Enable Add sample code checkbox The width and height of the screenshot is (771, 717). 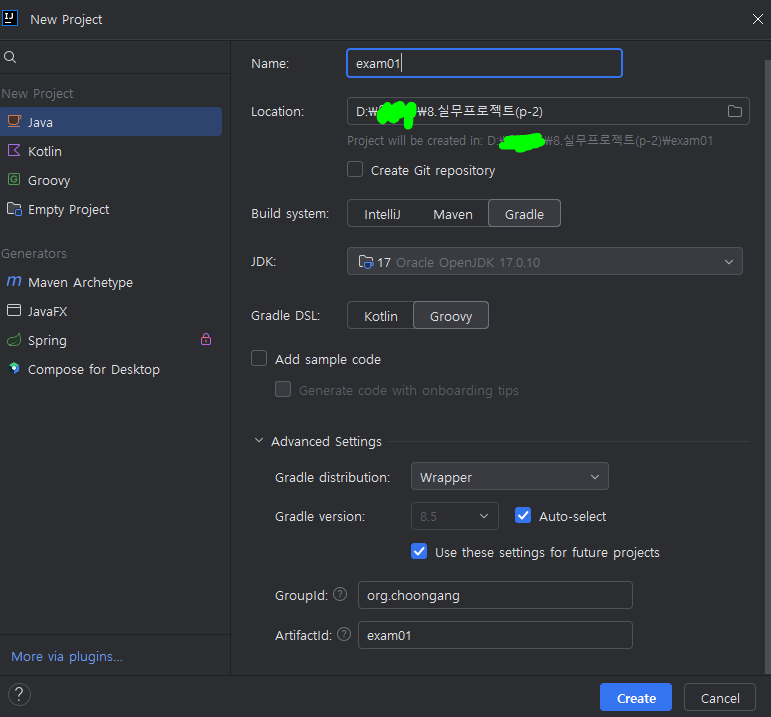(x=259, y=358)
